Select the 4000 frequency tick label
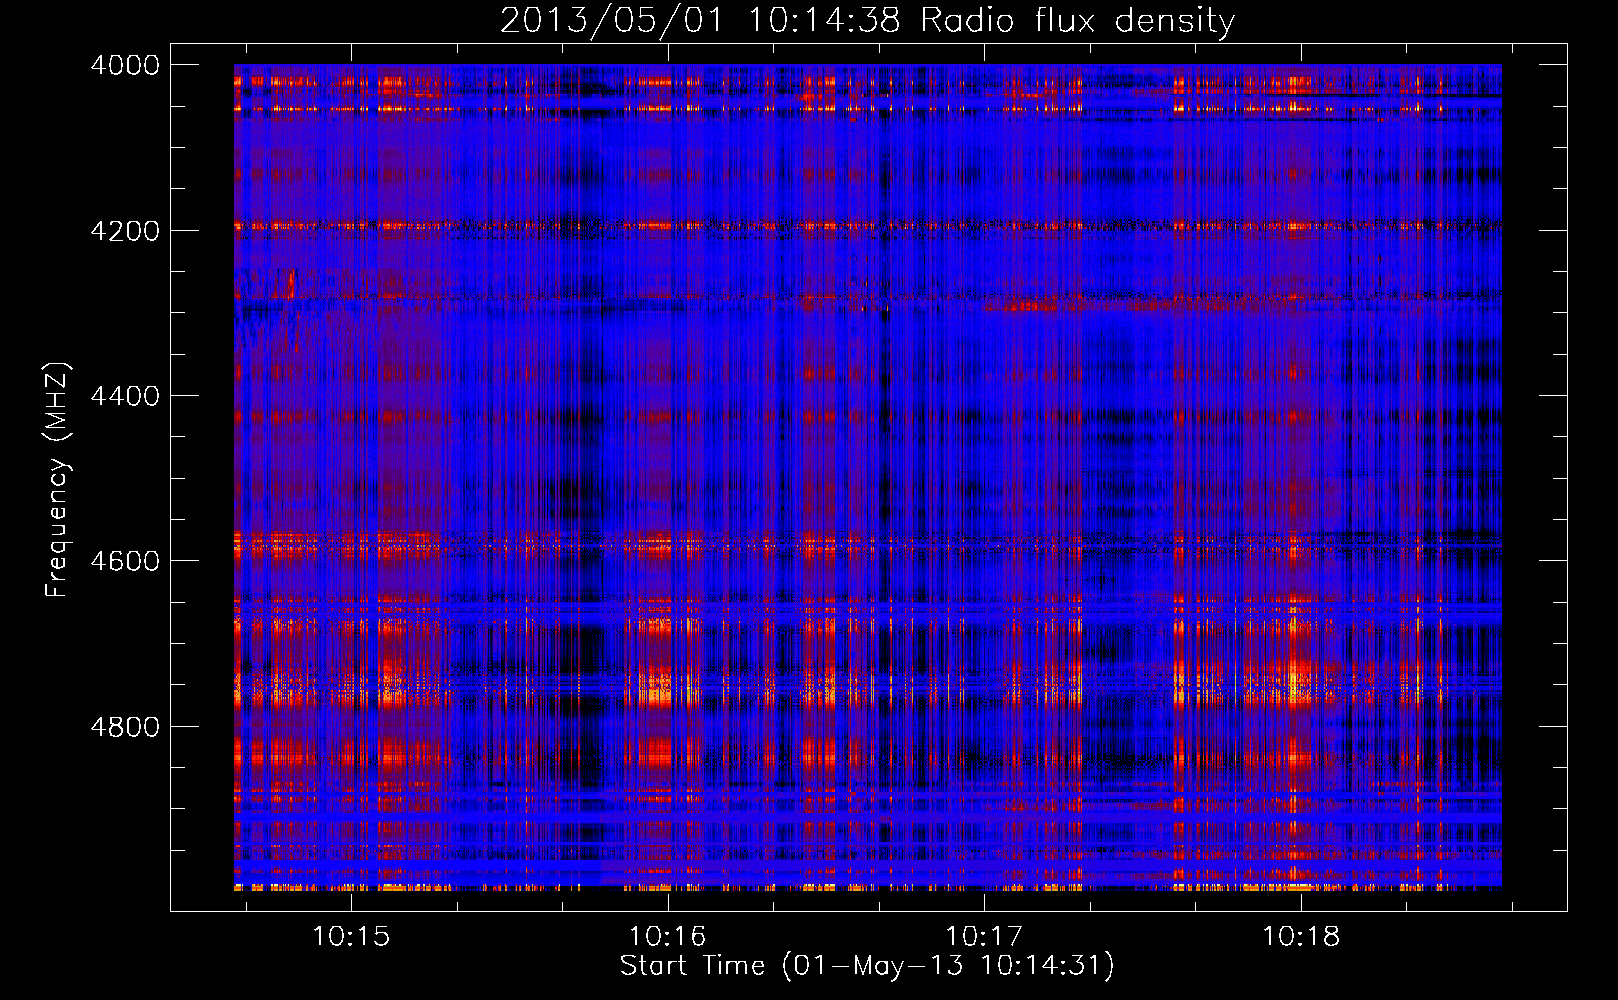The width and height of the screenshot is (1618, 1000). click(125, 65)
